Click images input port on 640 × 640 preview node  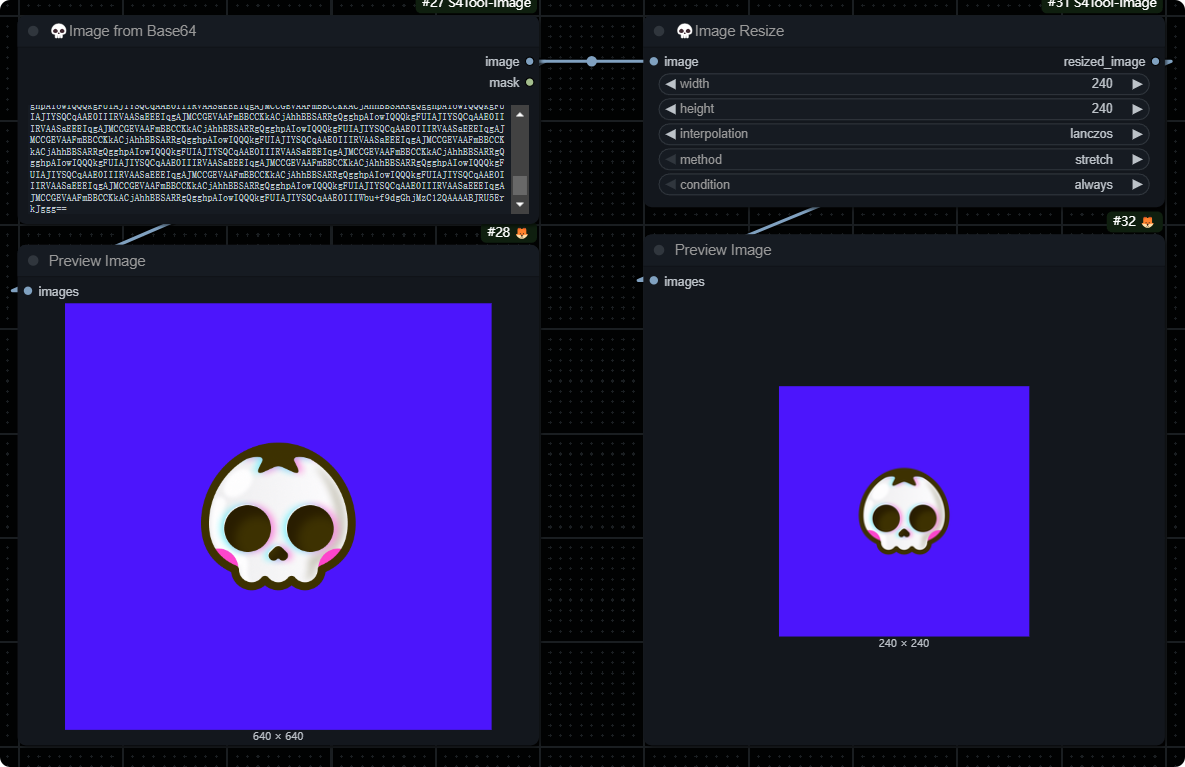[x=28, y=292]
